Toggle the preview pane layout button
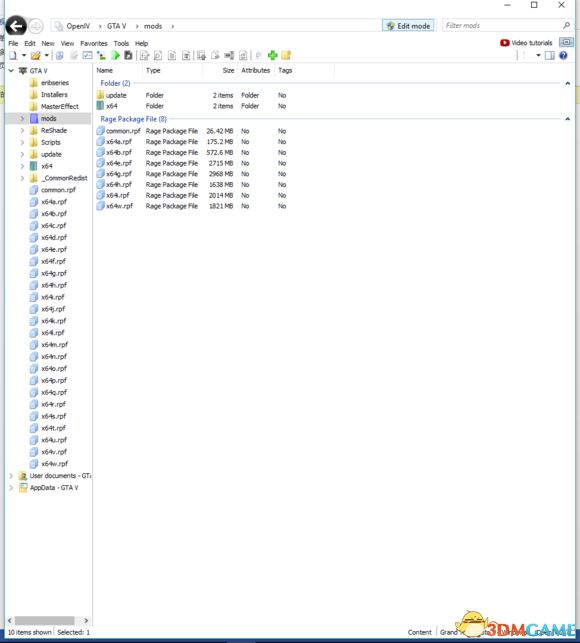Image resolution: width=580 pixels, height=643 pixels. coord(550,55)
